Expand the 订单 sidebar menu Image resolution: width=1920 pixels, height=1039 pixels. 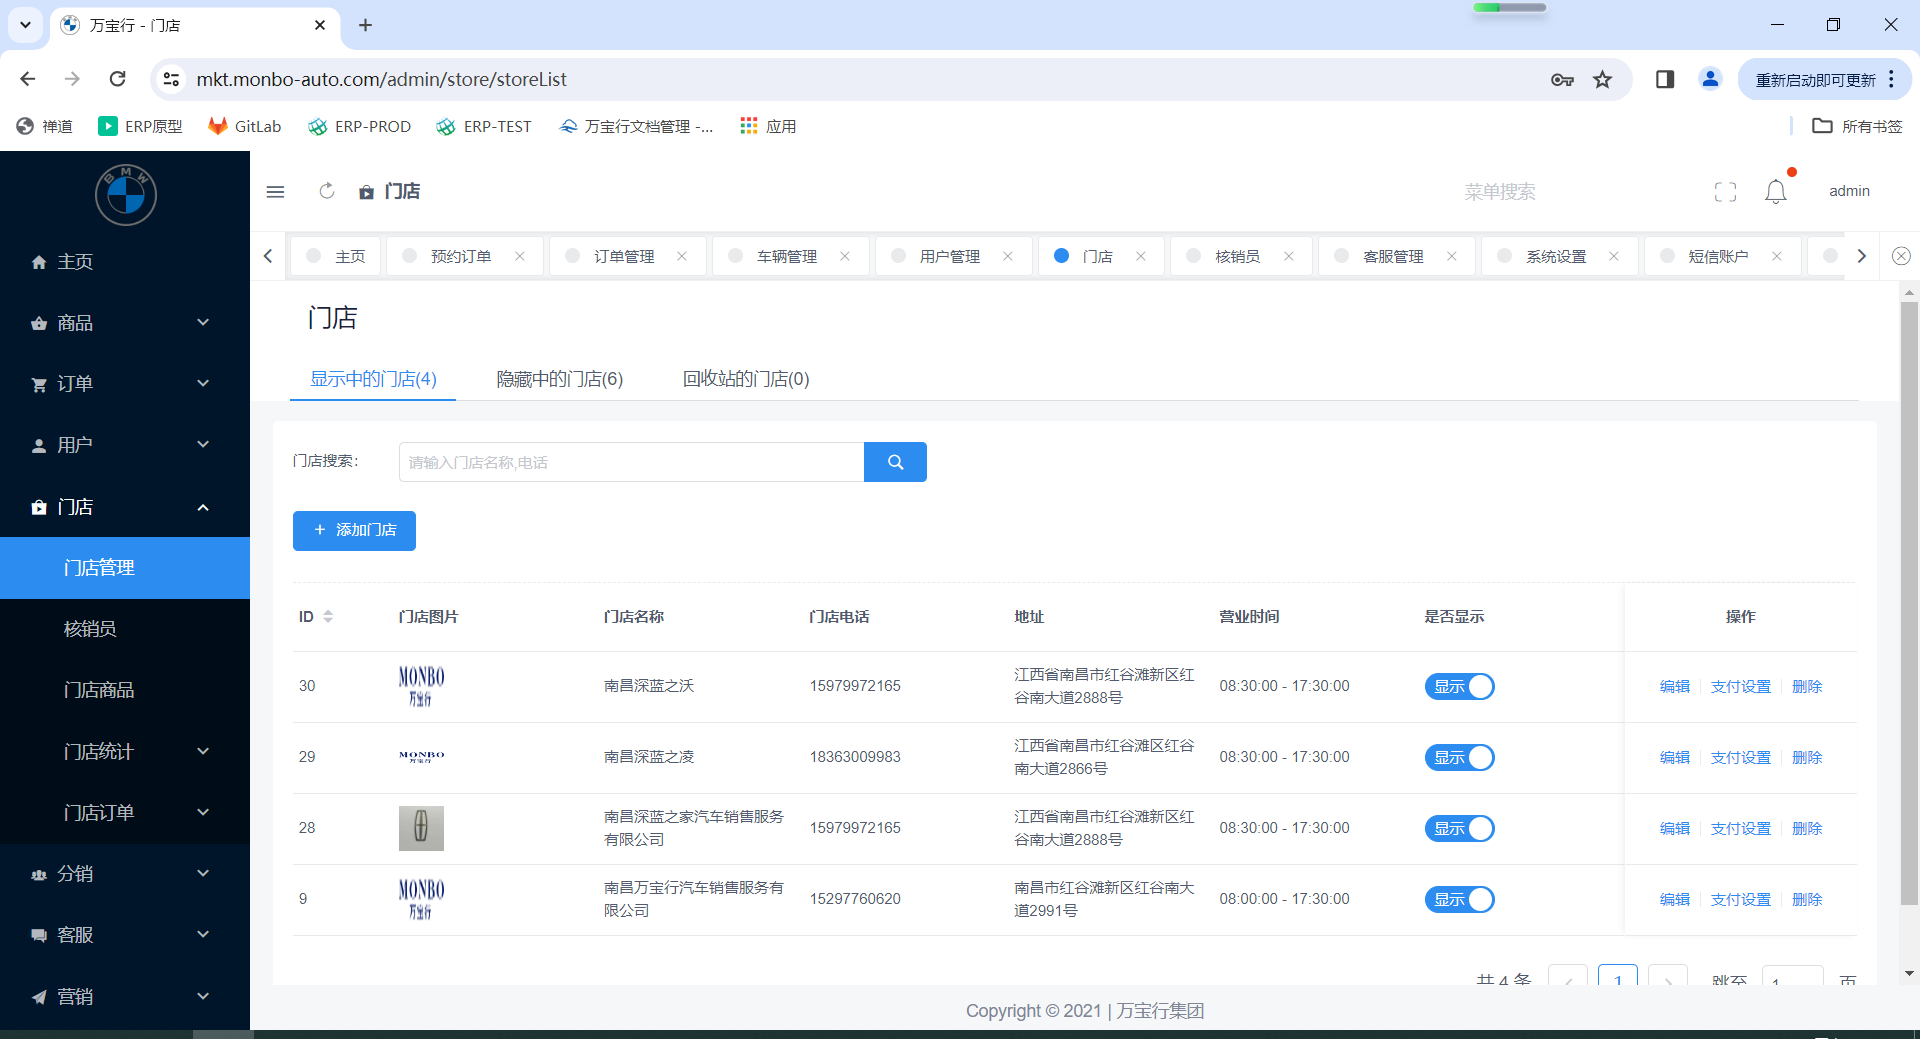point(125,384)
